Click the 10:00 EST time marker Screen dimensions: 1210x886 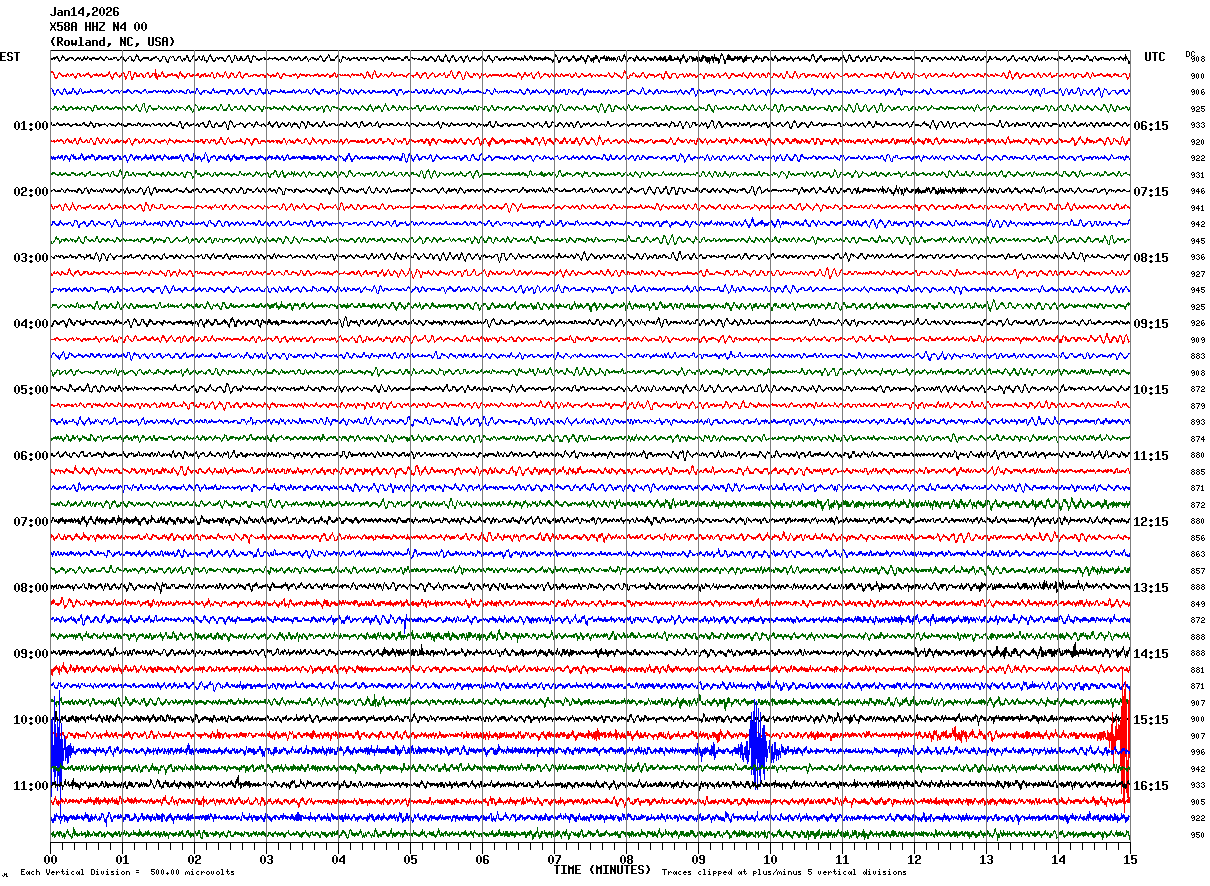coord(30,720)
